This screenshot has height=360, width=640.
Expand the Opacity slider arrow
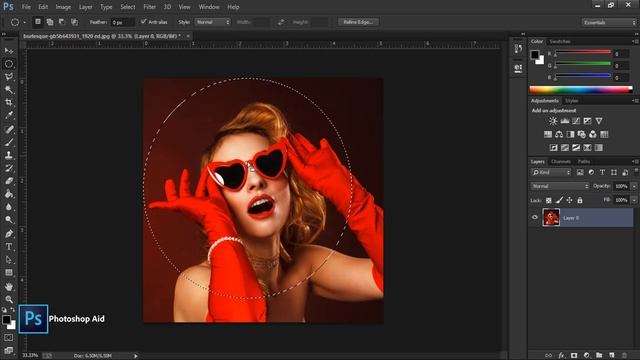[634, 186]
